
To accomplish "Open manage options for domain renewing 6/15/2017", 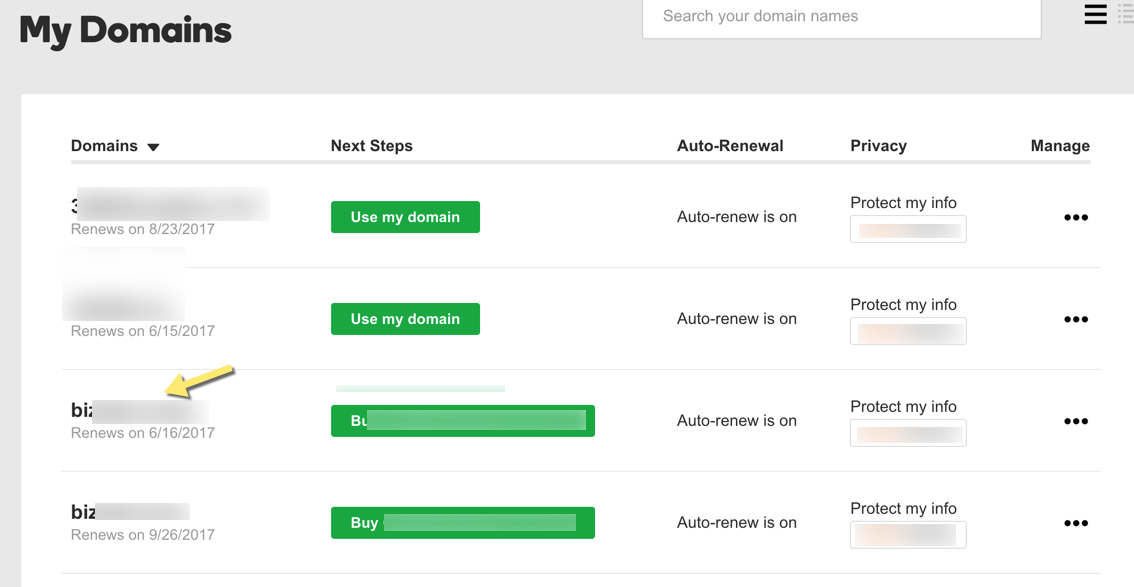I will point(1076,319).
